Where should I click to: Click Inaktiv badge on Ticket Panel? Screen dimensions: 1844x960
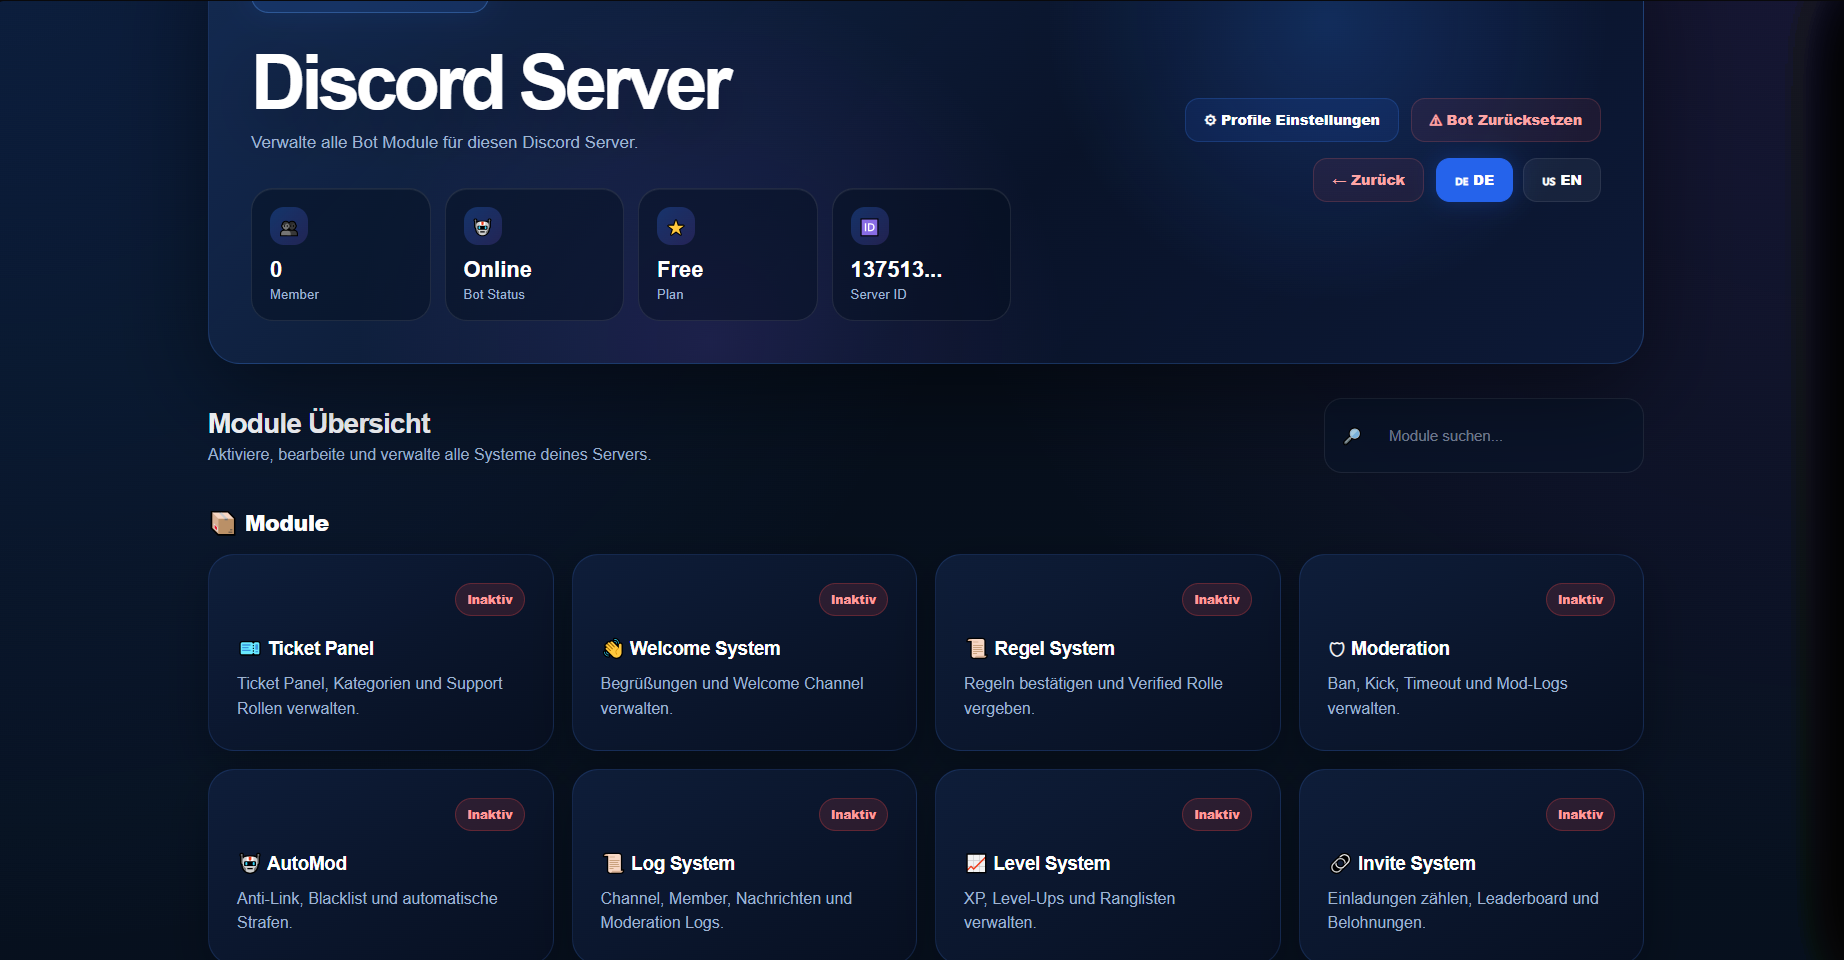(x=490, y=600)
